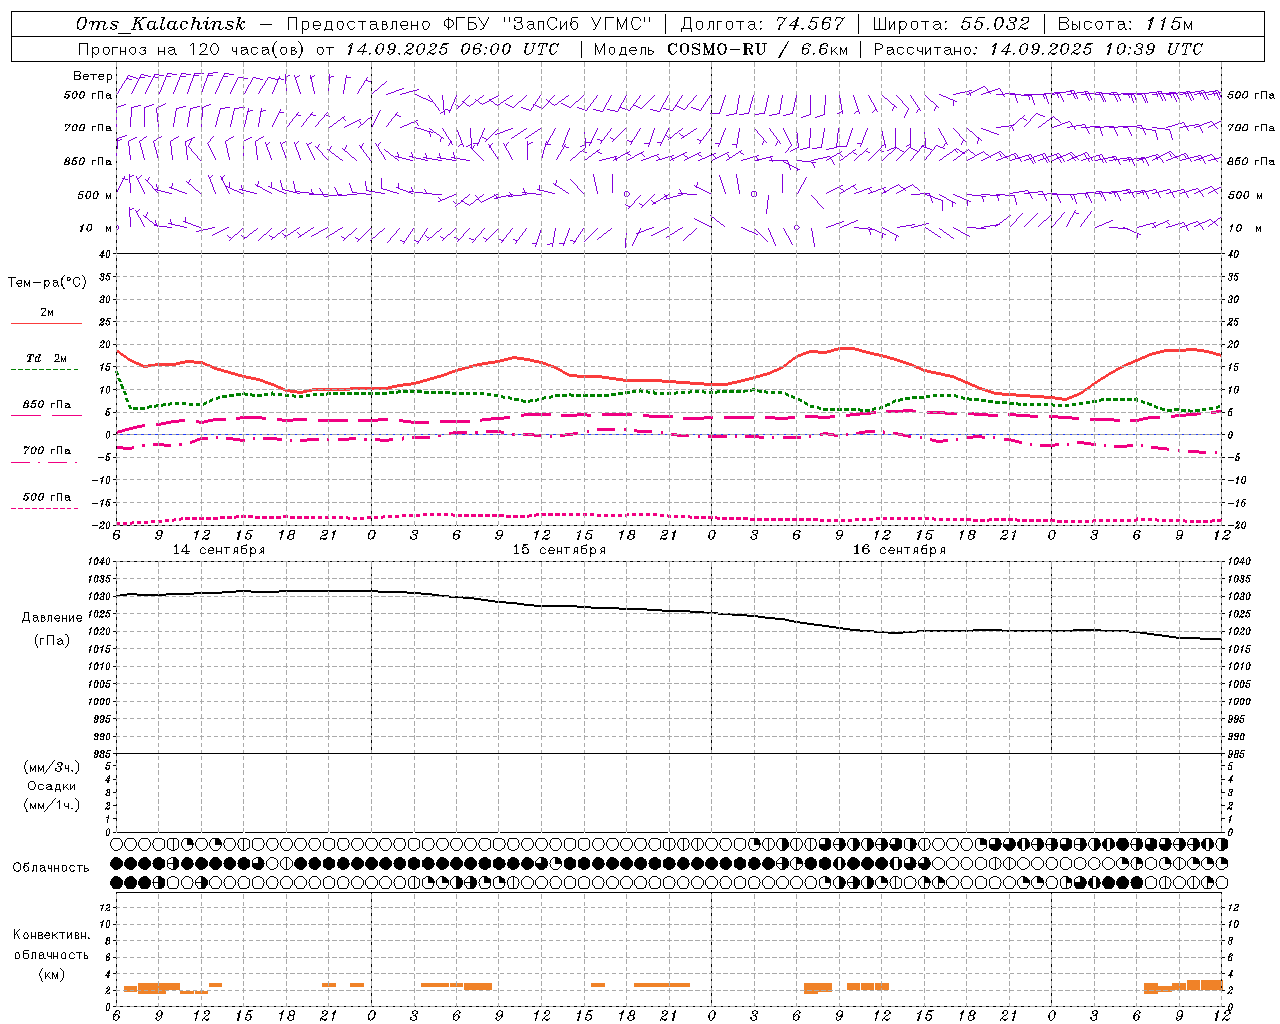Select the 500 м wind level label on left
Screen dimensions: 1280x1024
tap(95, 195)
